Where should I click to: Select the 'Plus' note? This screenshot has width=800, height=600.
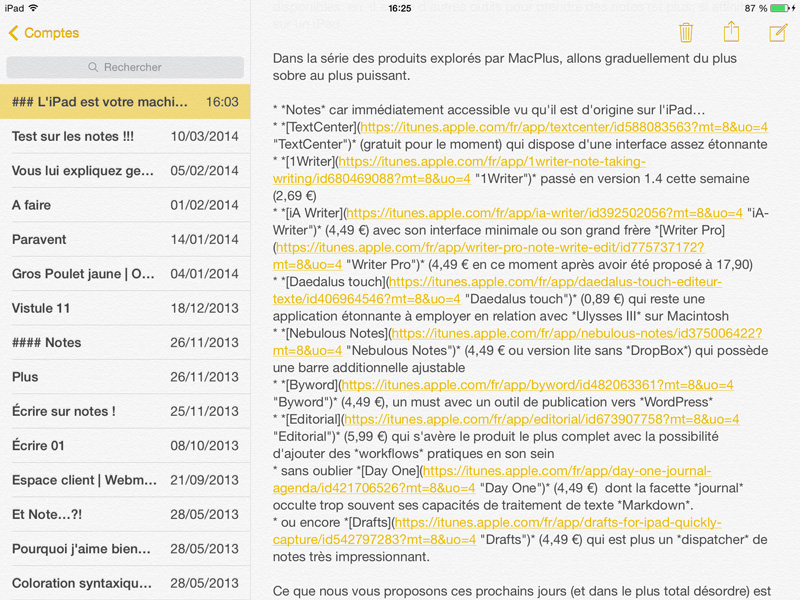point(125,377)
